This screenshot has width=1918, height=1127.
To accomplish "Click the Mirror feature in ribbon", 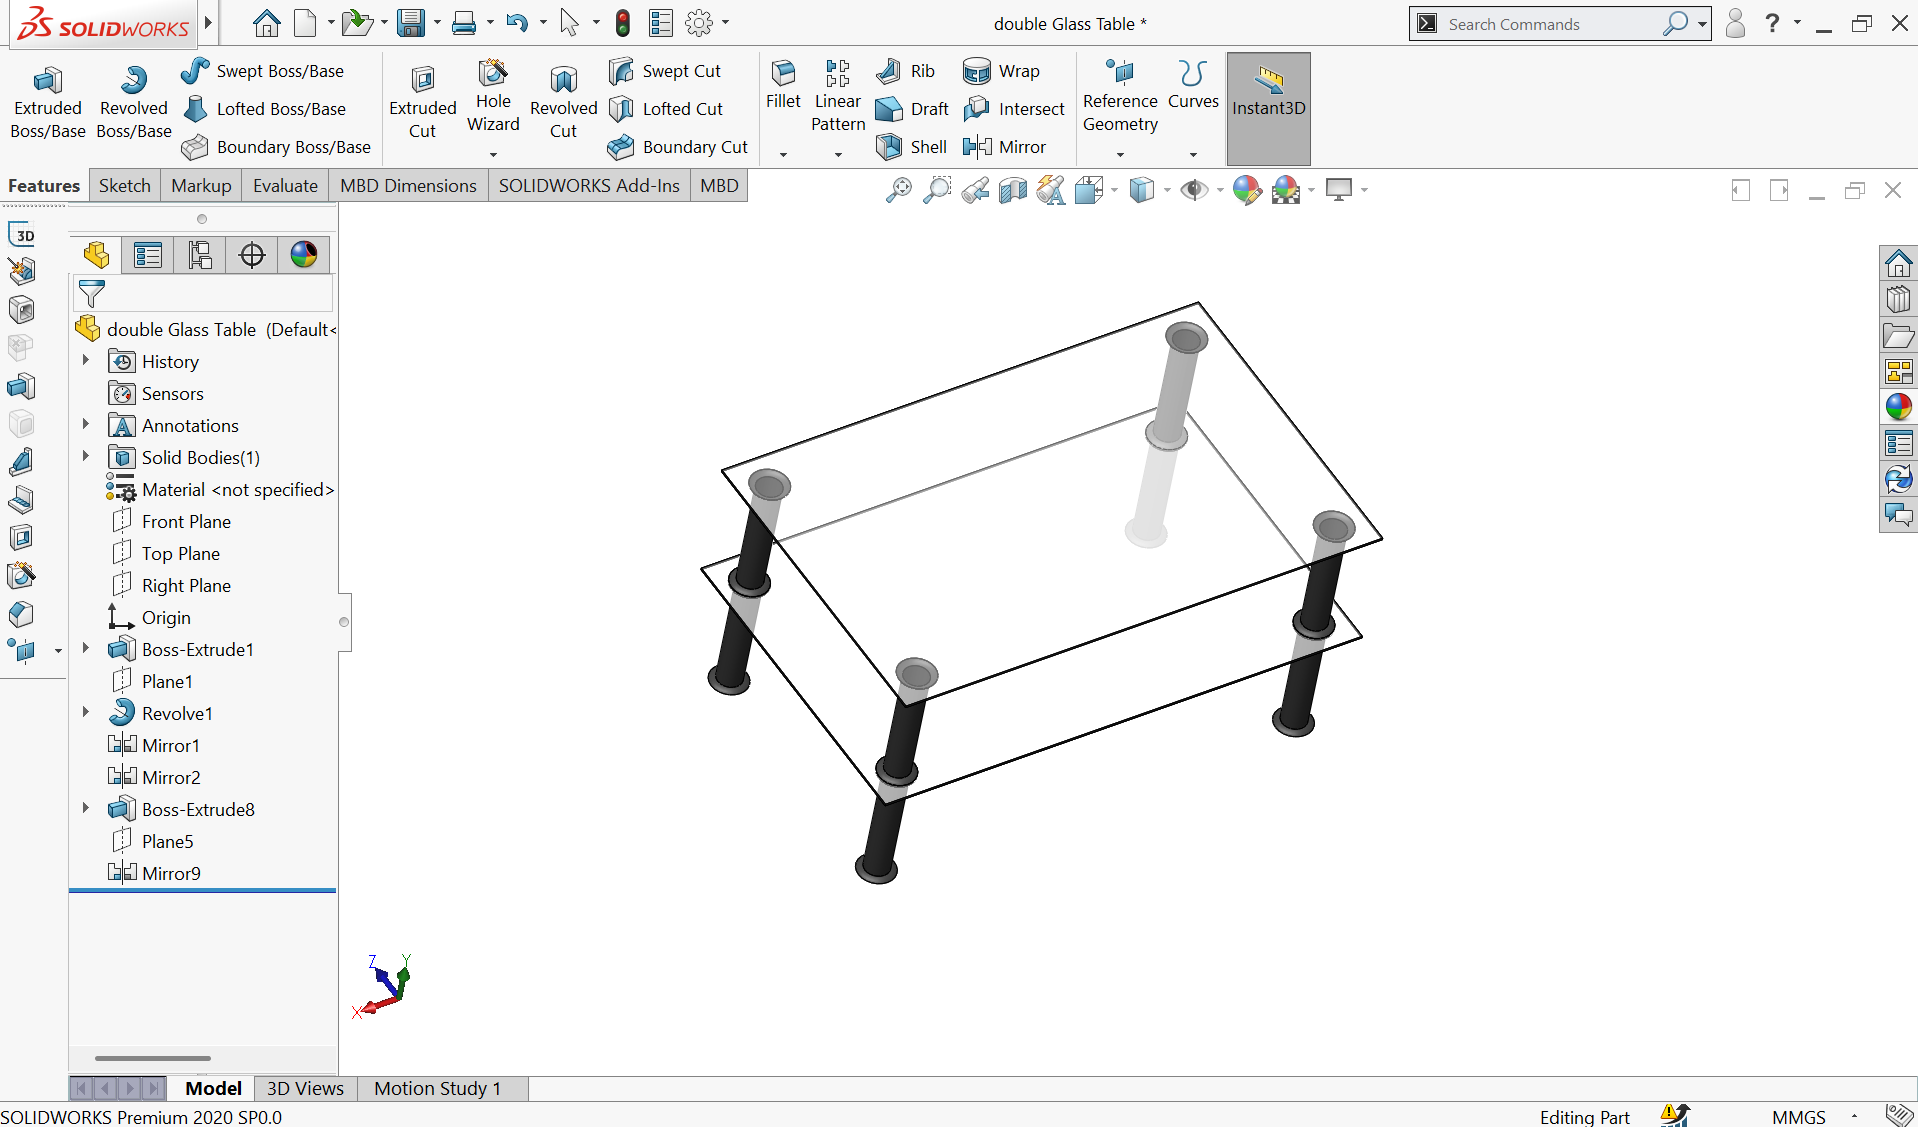I will (1005, 147).
